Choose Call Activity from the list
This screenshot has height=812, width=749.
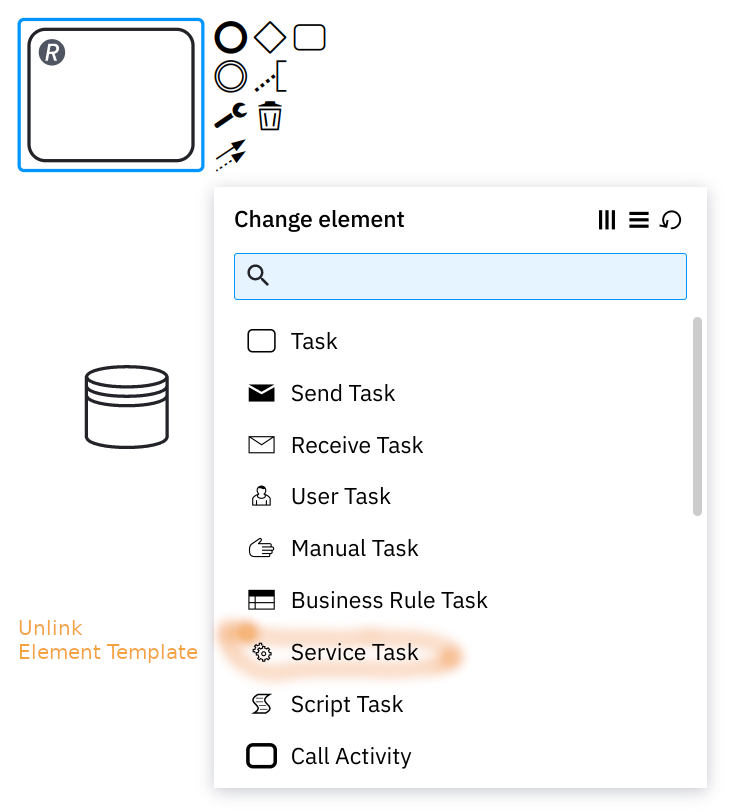point(460,756)
